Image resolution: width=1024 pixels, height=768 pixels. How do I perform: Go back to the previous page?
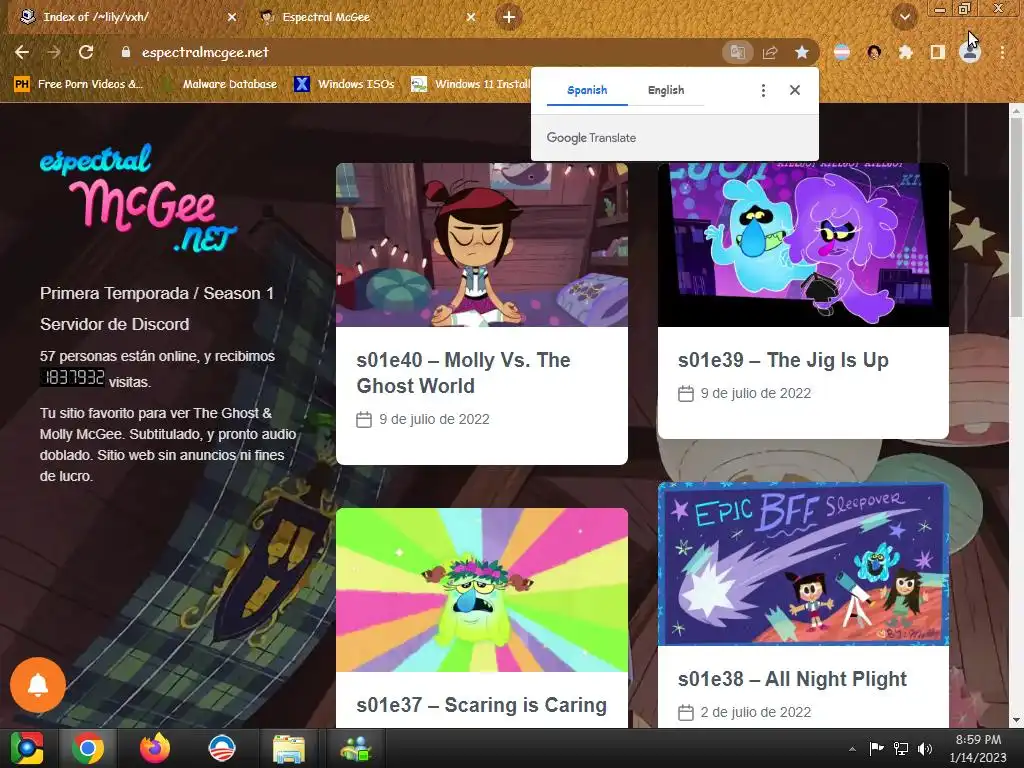[22, 52]
